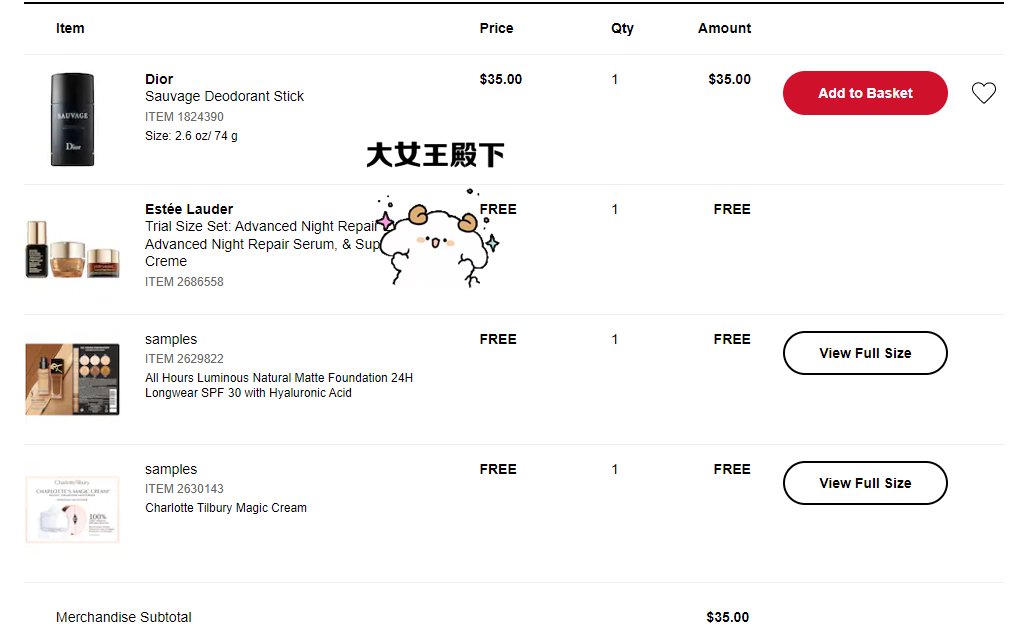Screen dimensions: 1021x630
Task: Open the Dior Sauvage deodorant product image
Action: point(72,119)
